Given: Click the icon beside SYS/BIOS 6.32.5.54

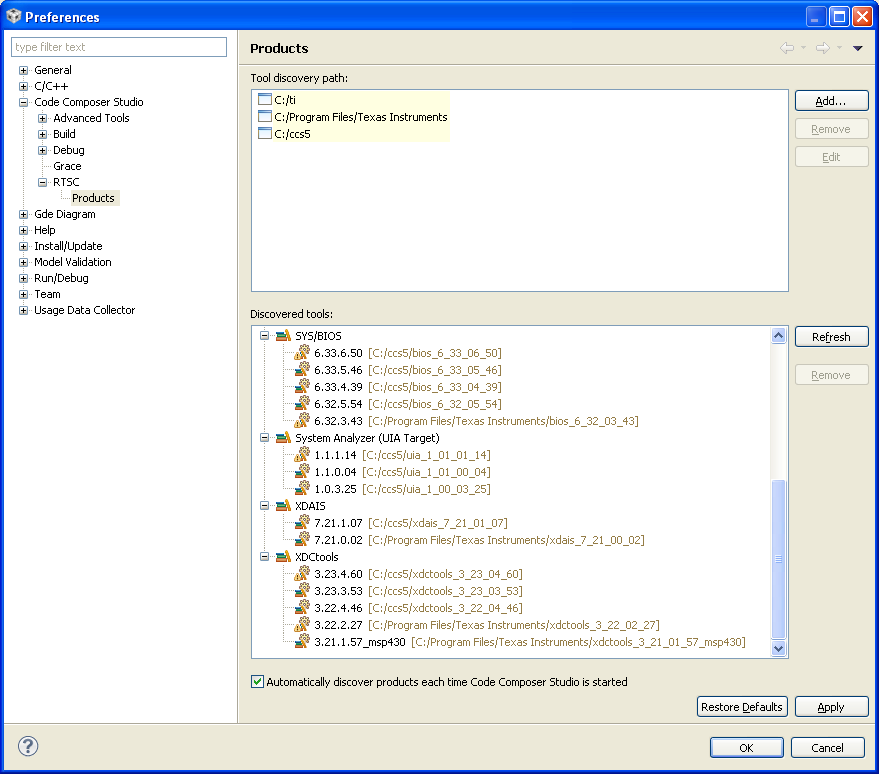Looking at the screenshot, I should pyautogui.click(x=302, y=404).
